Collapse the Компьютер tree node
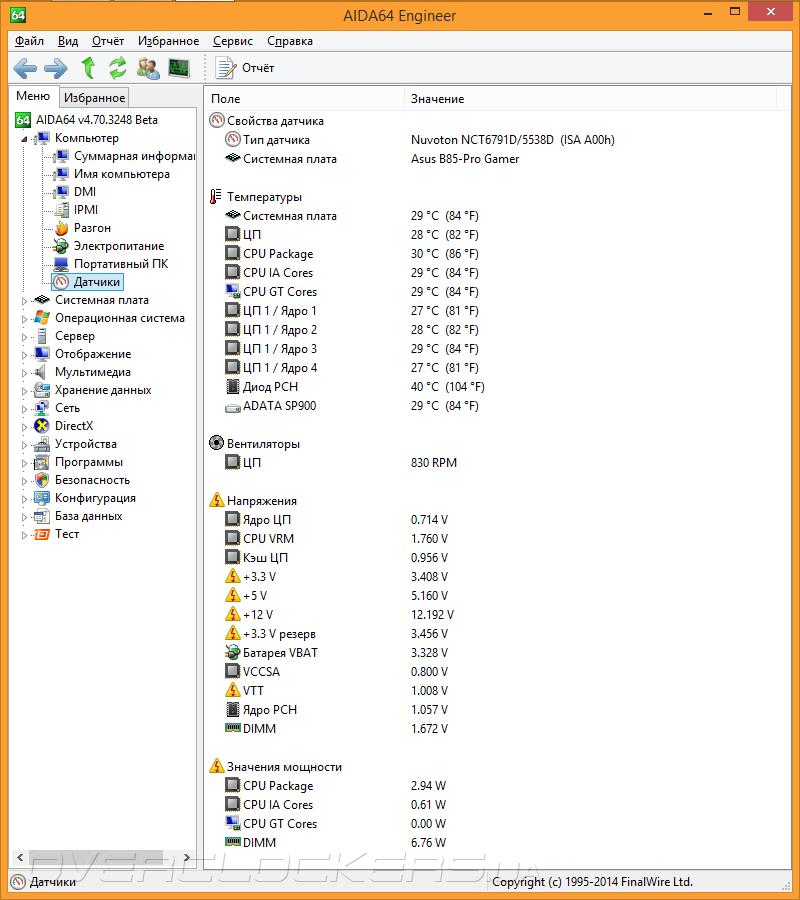Image resolution: width=800 pixels, height=900 pixels. pyautogui.click(x=24, y=139)
